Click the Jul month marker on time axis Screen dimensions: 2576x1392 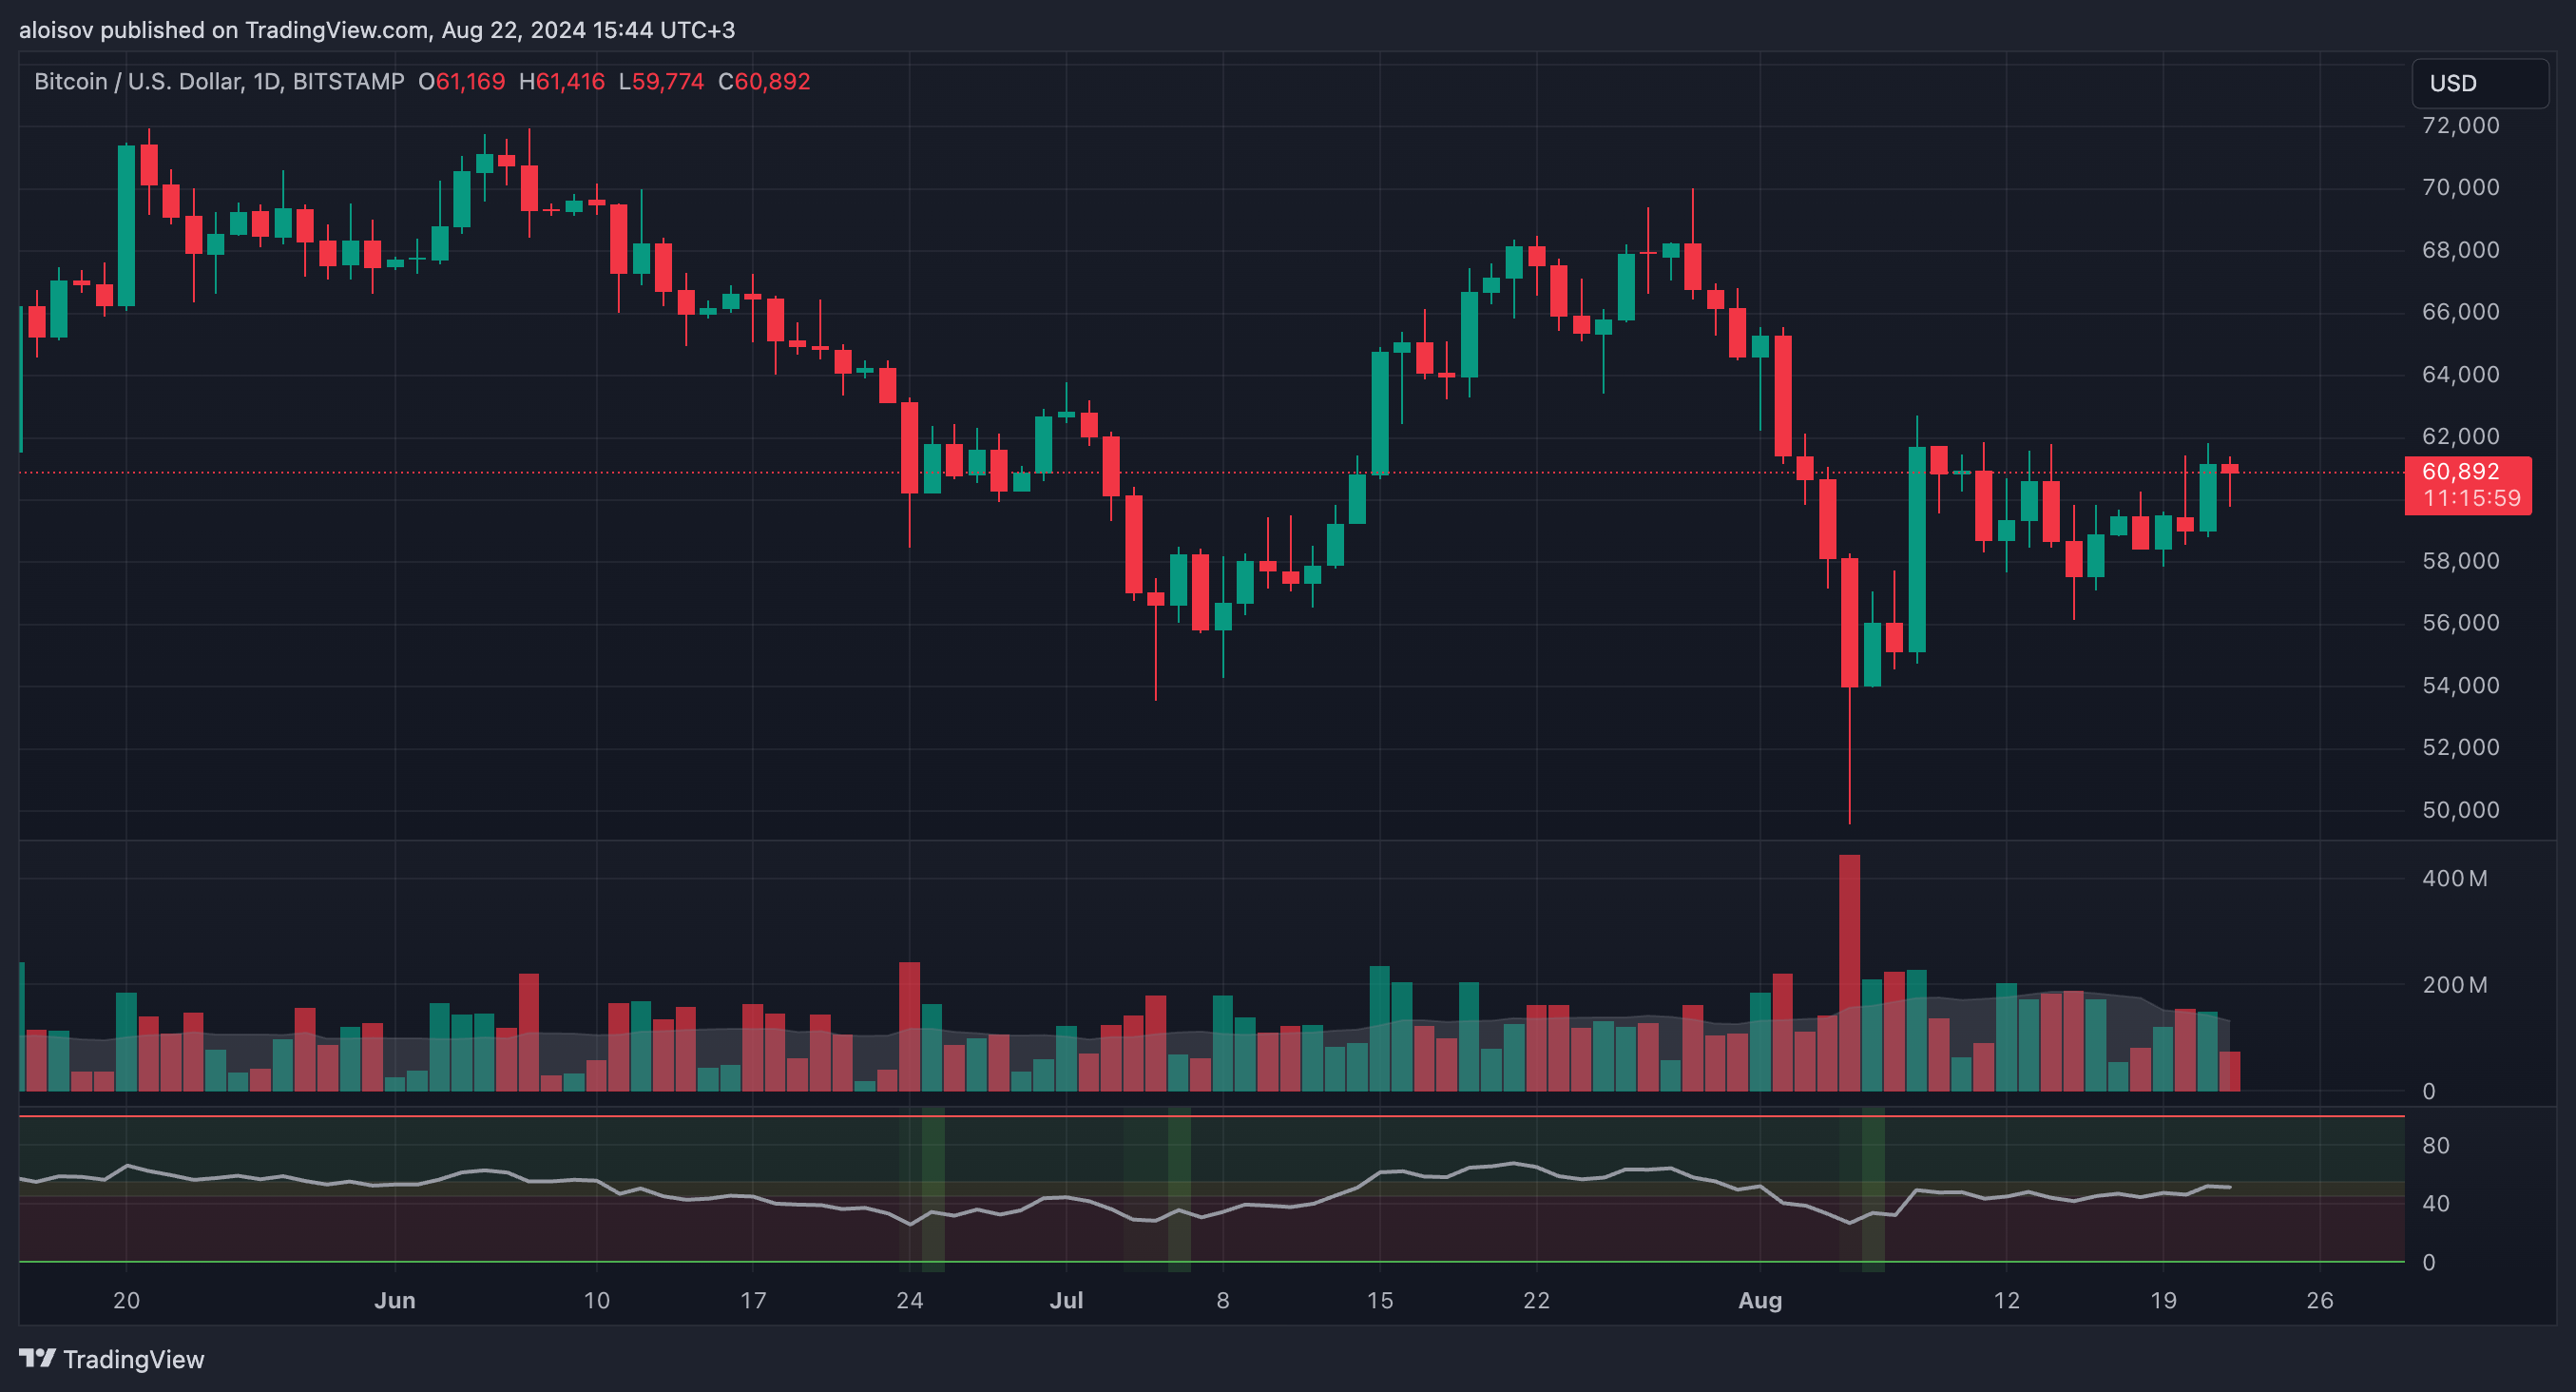click(1066, 1300)
